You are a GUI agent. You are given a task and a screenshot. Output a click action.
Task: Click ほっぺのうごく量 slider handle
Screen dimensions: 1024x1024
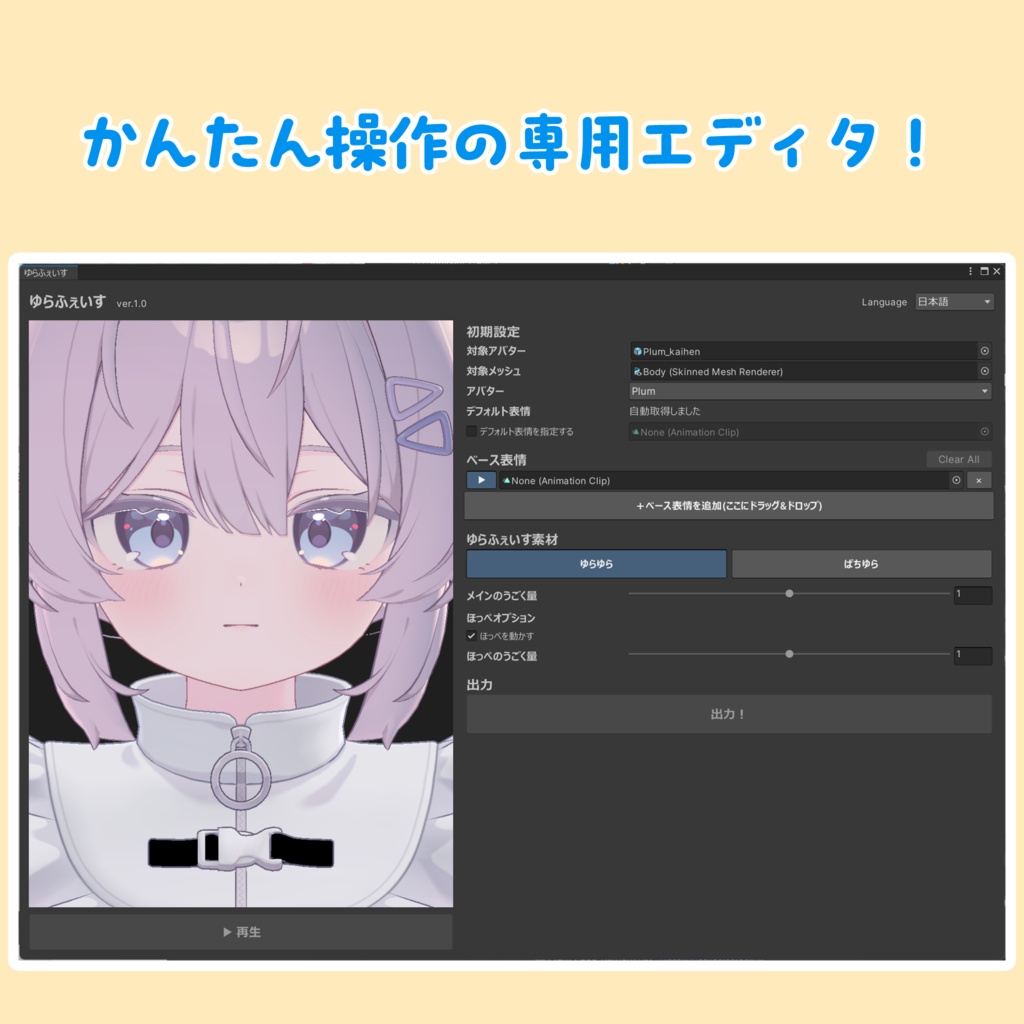click(x=789, y=654)
